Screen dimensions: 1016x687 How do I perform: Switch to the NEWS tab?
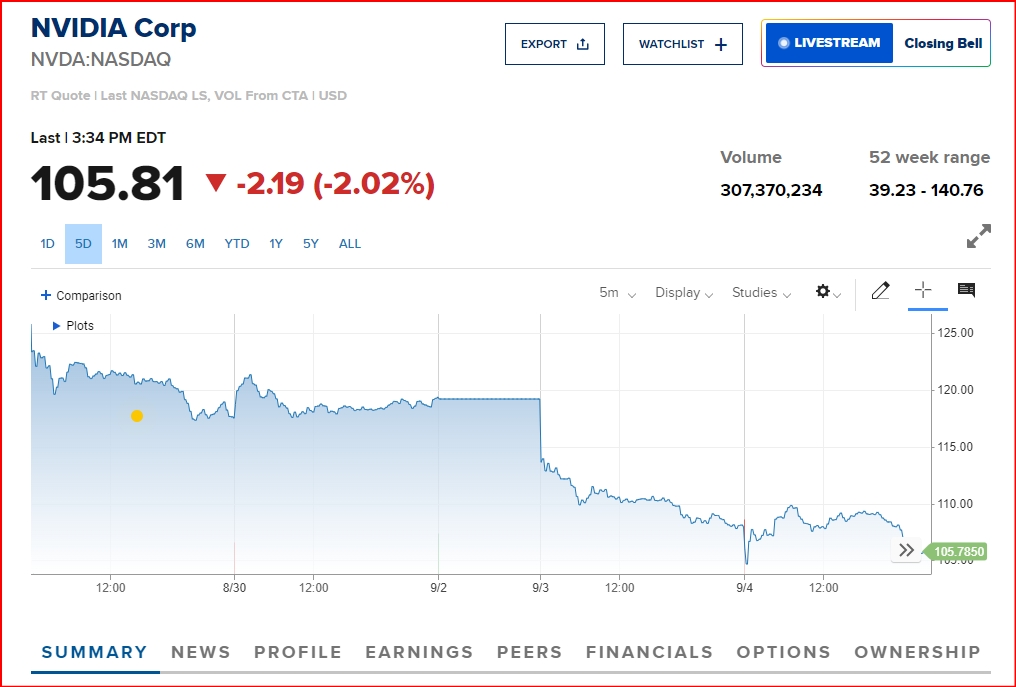point(201,652)
